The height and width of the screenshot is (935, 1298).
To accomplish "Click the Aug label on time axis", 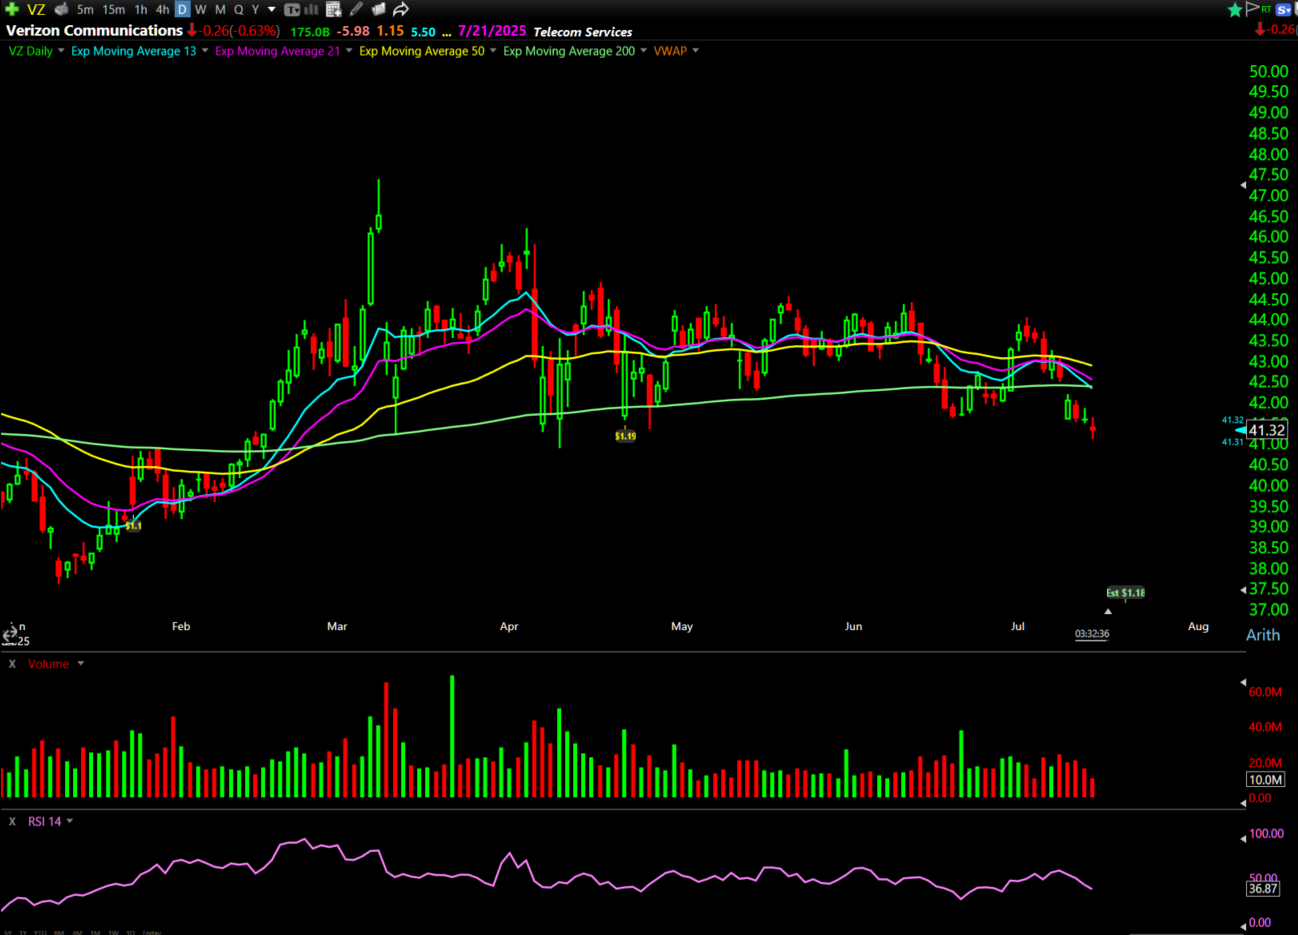I will [x=1198, y=627].
